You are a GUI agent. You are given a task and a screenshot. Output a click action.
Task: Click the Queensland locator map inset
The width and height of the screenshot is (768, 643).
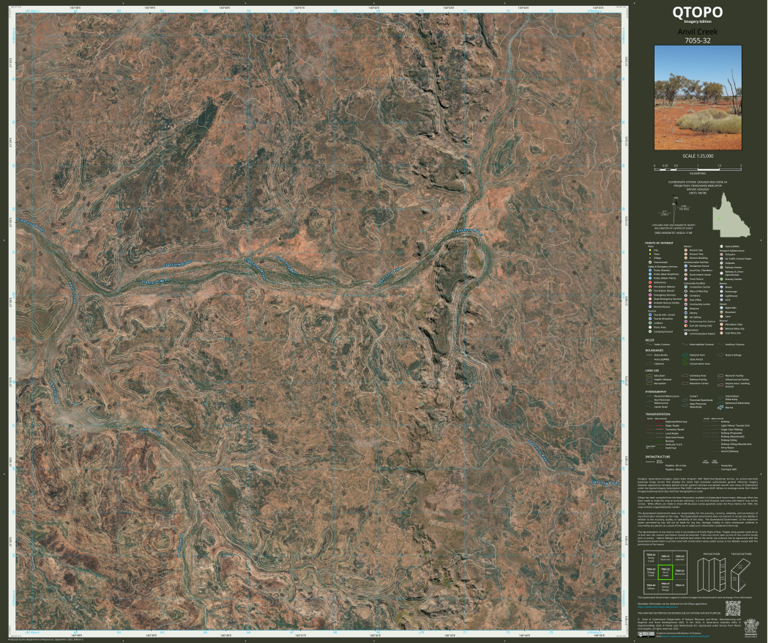click(732, 214)
